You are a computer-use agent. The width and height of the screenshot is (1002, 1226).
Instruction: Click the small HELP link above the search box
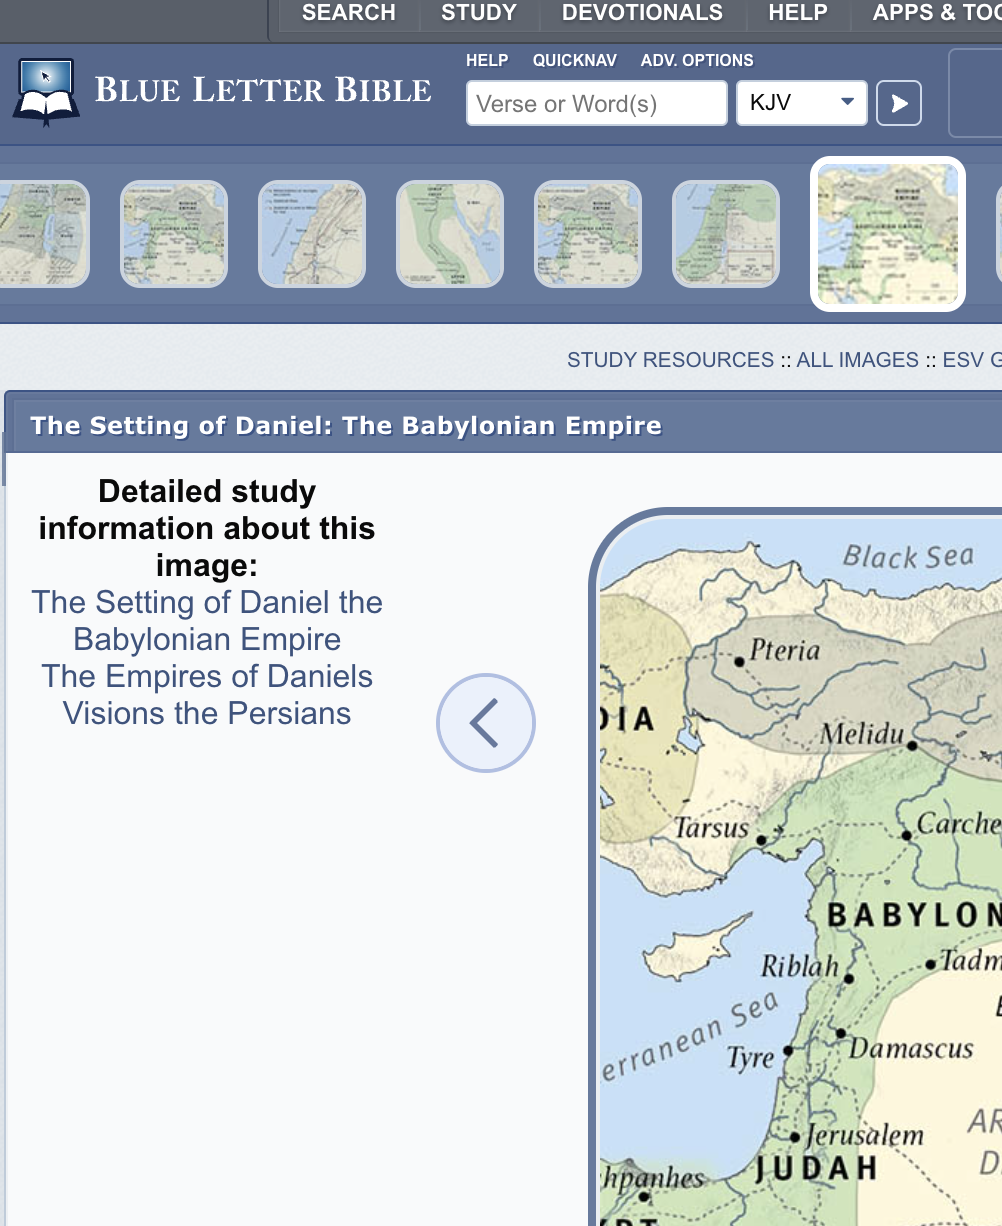pos(487,60)
